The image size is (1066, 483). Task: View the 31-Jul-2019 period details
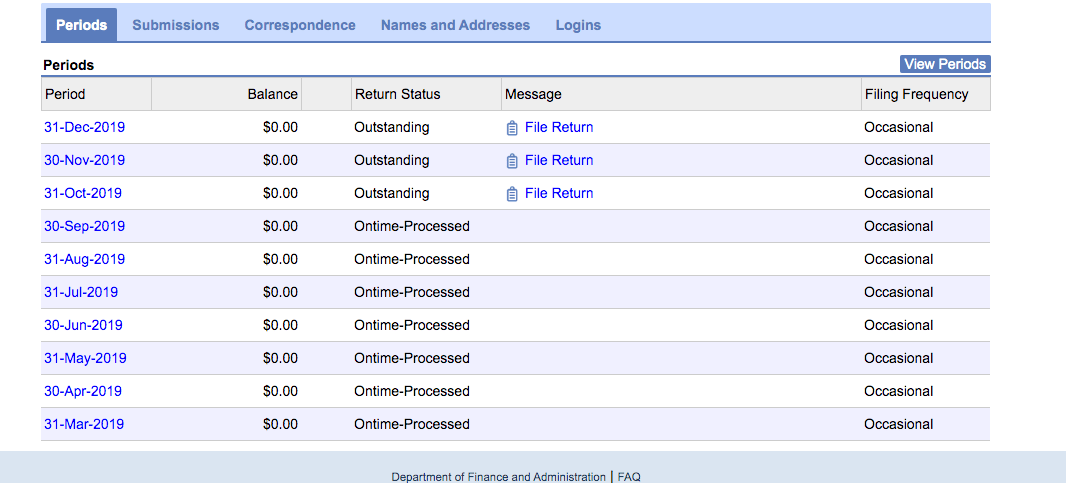80,292
